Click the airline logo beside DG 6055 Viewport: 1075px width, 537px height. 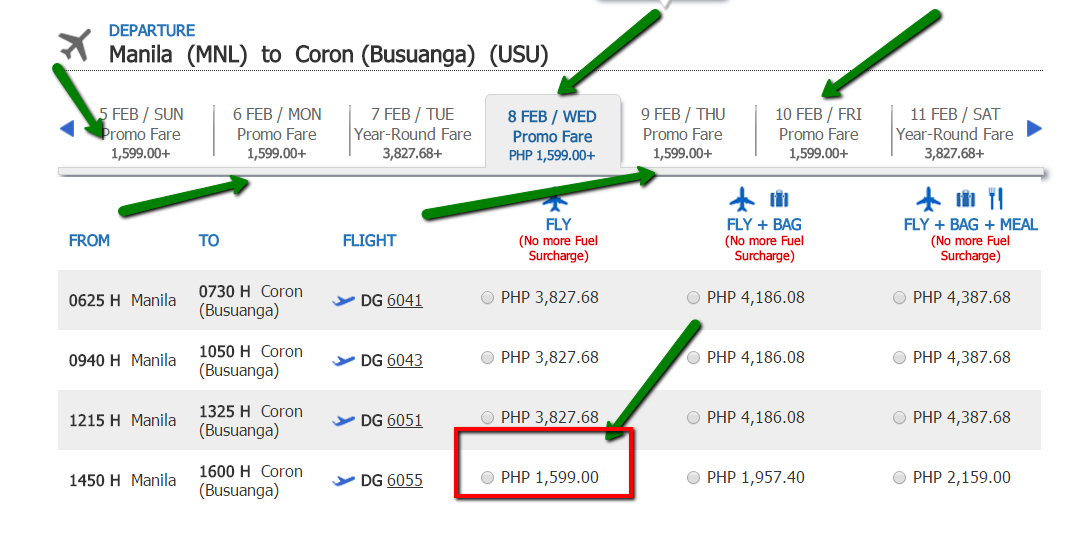pyautogui.click(x=344, y=480)
